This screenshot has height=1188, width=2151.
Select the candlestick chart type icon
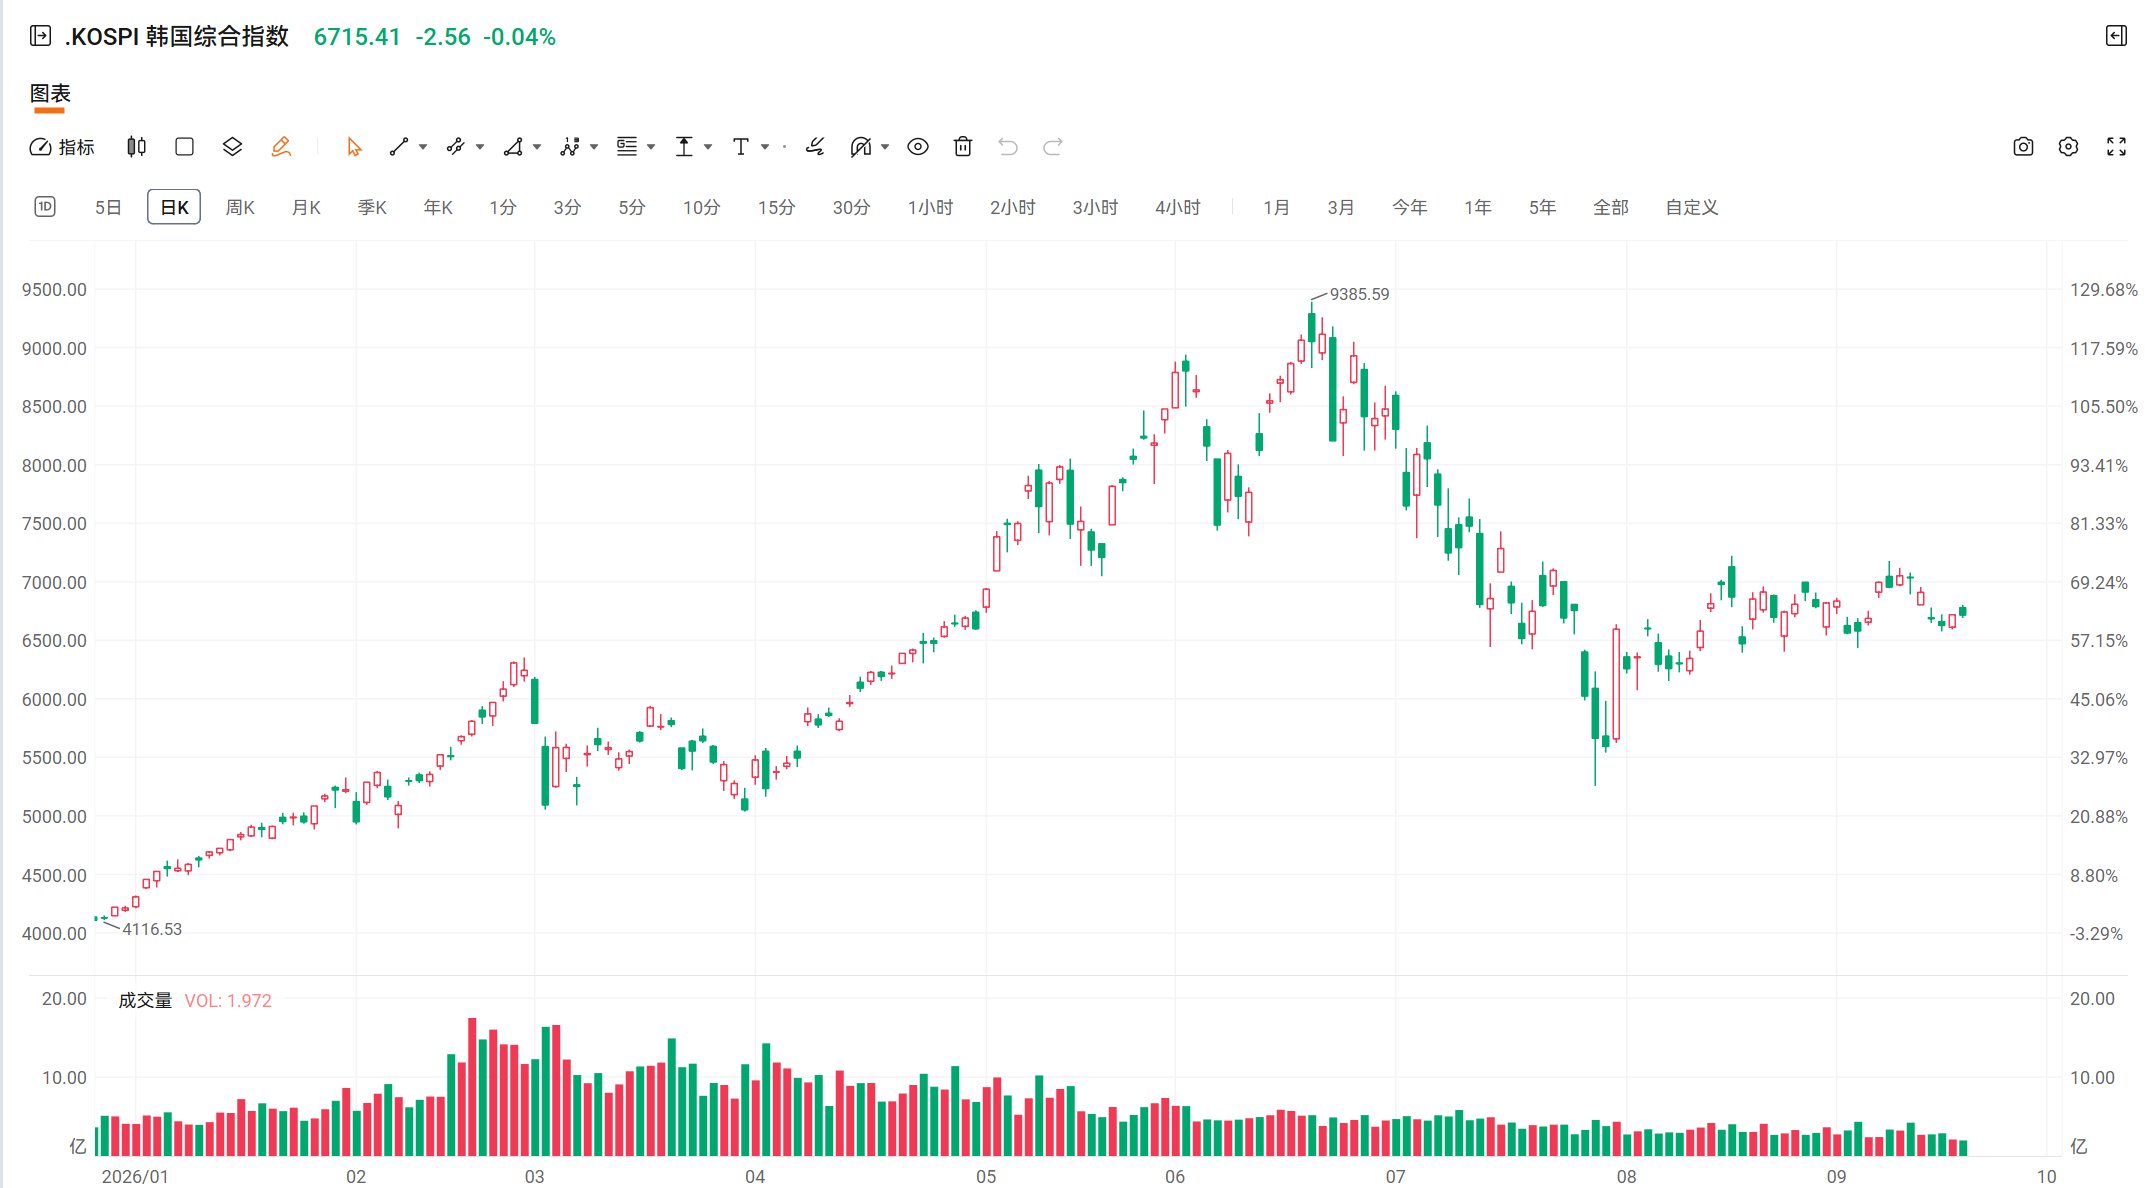(136, 147)
